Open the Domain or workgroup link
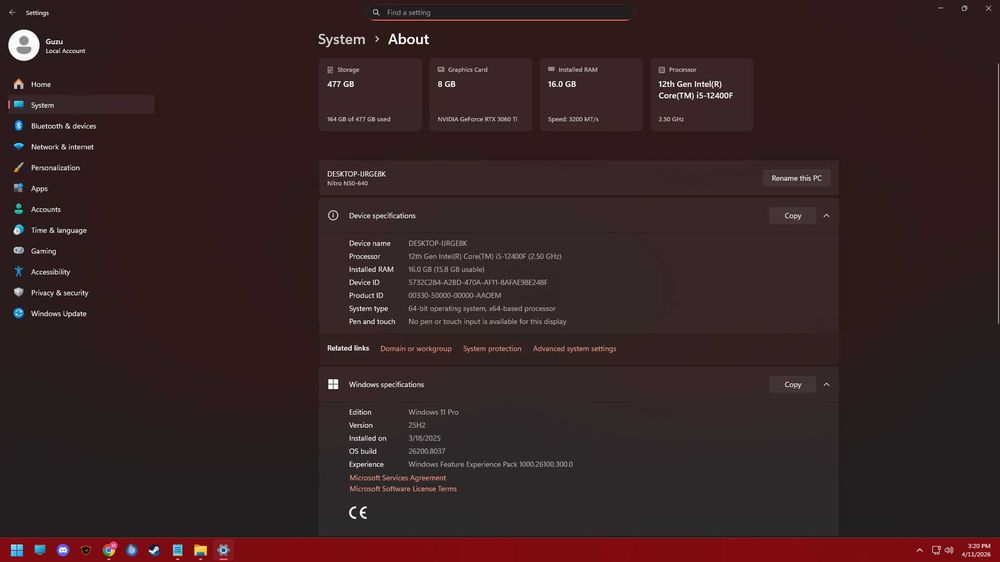The width and height of the screenshot is (1000, 562). click(x=416, y=349)
